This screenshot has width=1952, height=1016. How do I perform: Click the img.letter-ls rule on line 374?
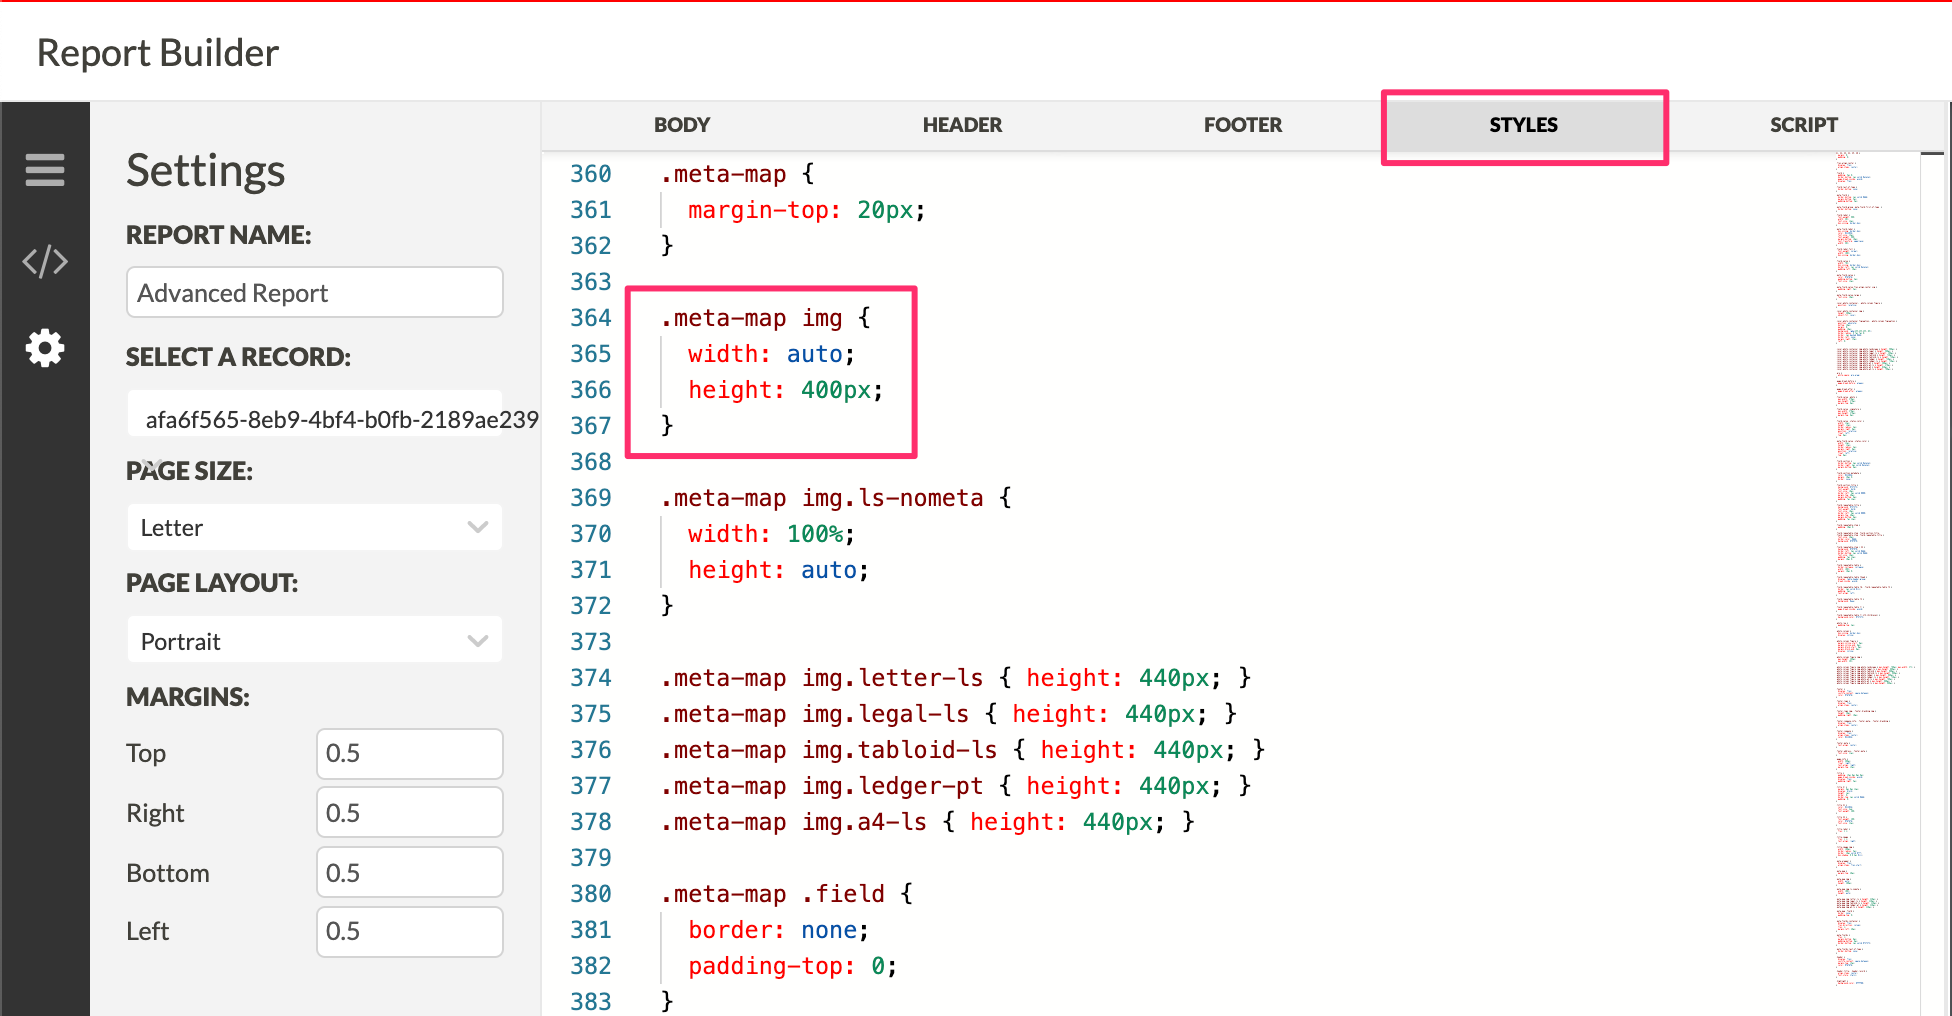point(955,678)
